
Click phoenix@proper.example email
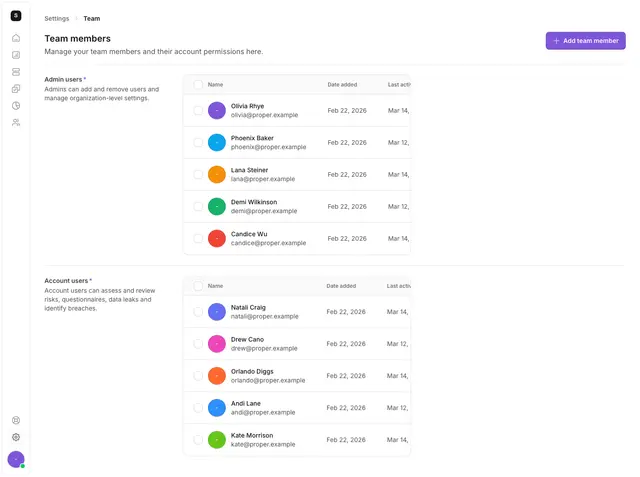click(269, 147)
